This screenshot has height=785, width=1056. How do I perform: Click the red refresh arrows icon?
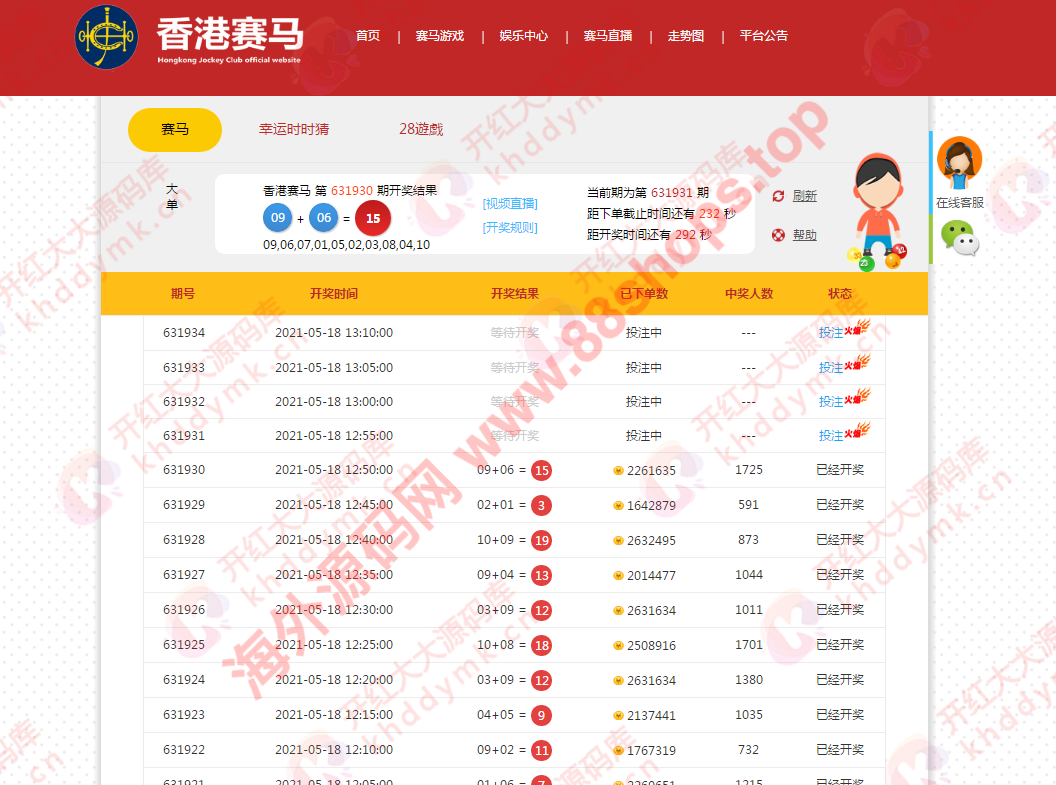(778, 196)
